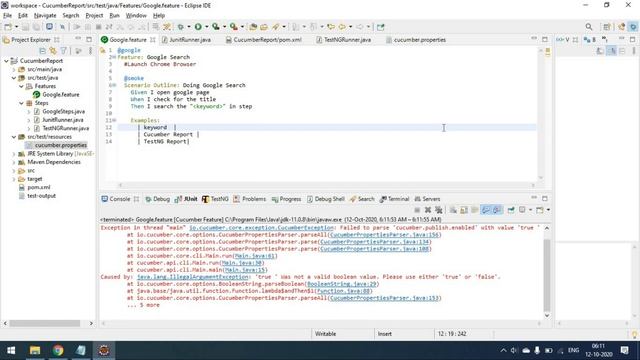Click the Open Type toolbar icon
The width and height of the screenshot is (640, 360).
pos(253,27)
